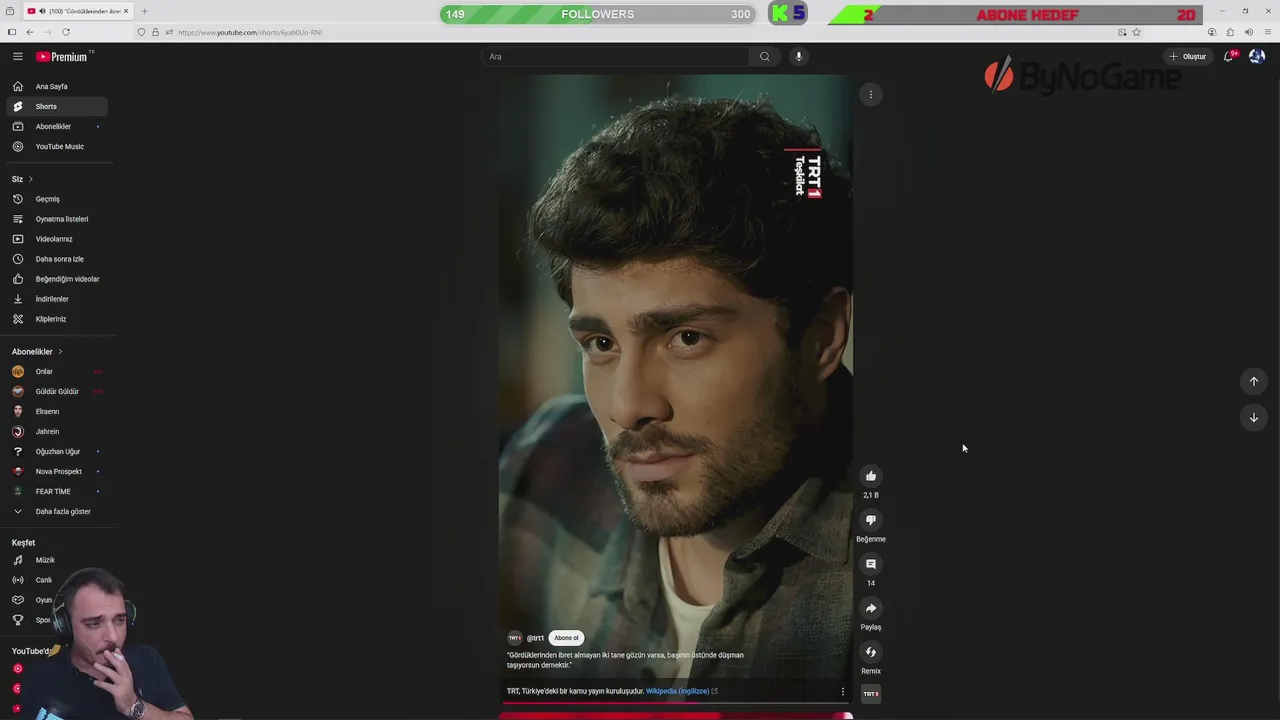The height and width of the screenshot is (720, 1280).
Task: Show site security lock info
Action: point(155,32)
